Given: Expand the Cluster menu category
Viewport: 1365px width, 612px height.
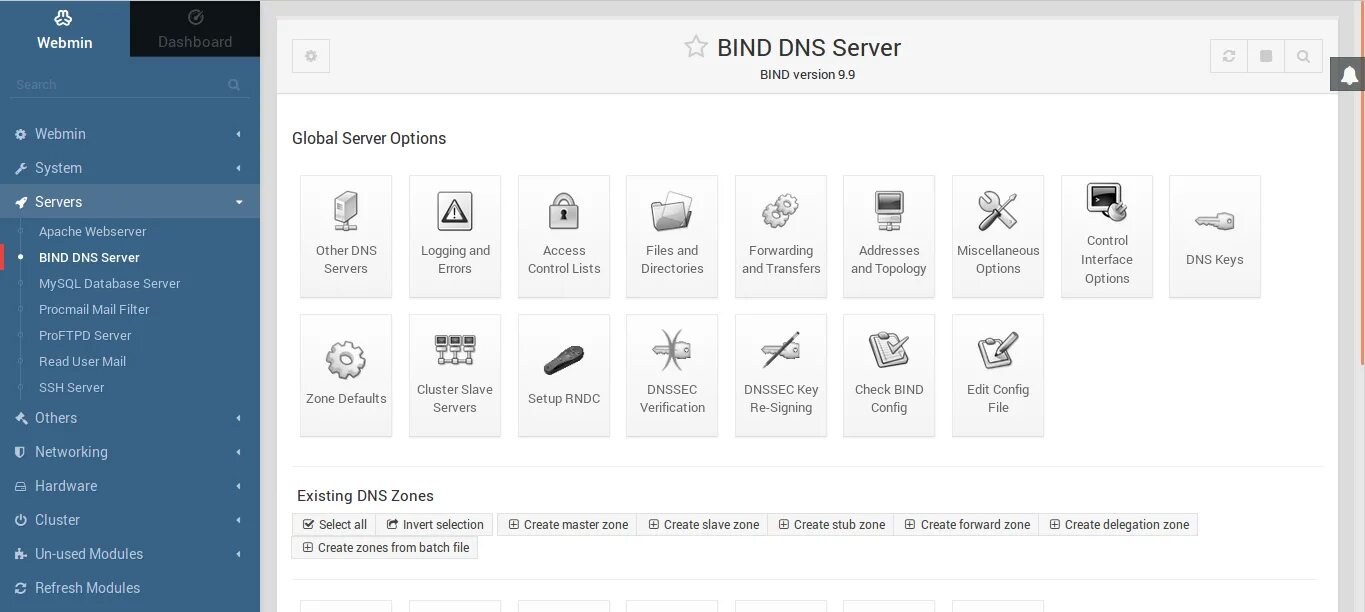Looking at the screenshot, I should tap(130, 520).
